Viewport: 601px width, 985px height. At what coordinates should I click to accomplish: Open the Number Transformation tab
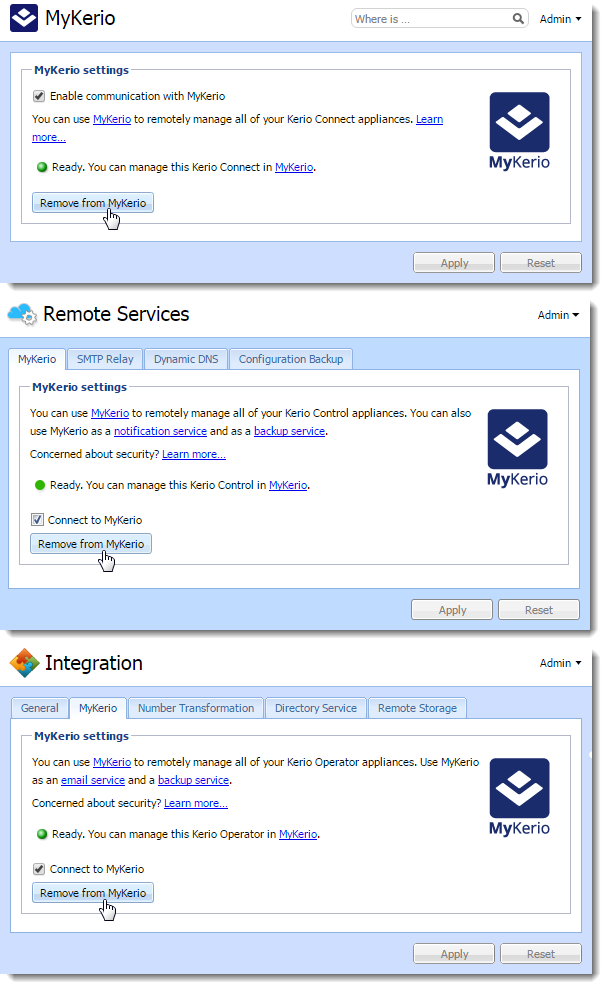point(196,708)
